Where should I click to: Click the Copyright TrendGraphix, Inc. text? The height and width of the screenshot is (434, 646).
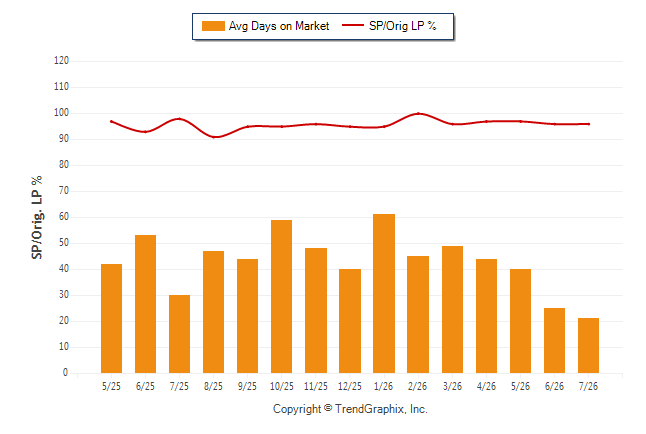pyautogui.click(x=350, y=409)
